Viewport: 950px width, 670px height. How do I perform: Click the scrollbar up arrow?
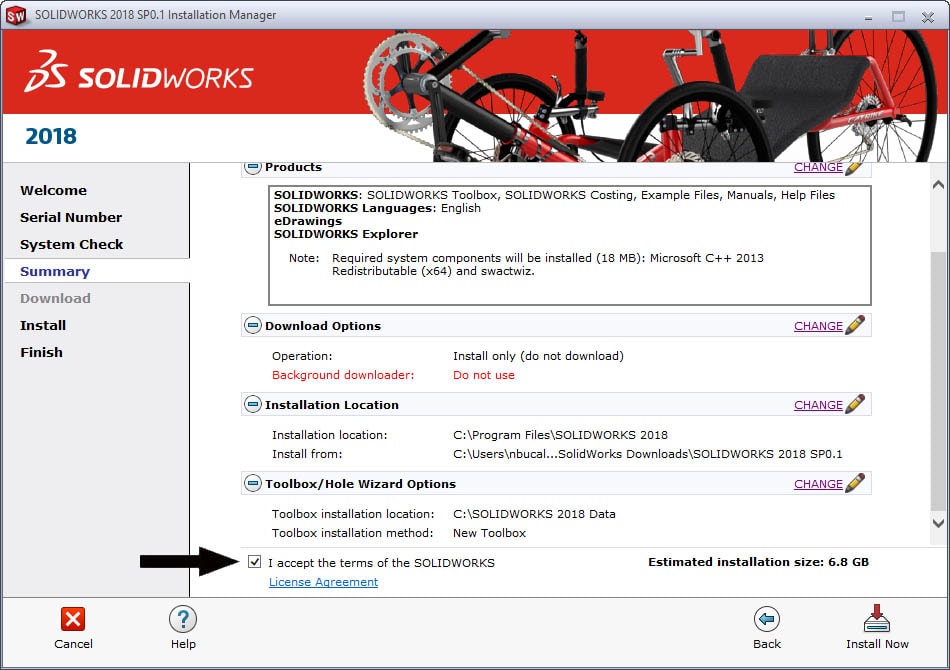938,185
